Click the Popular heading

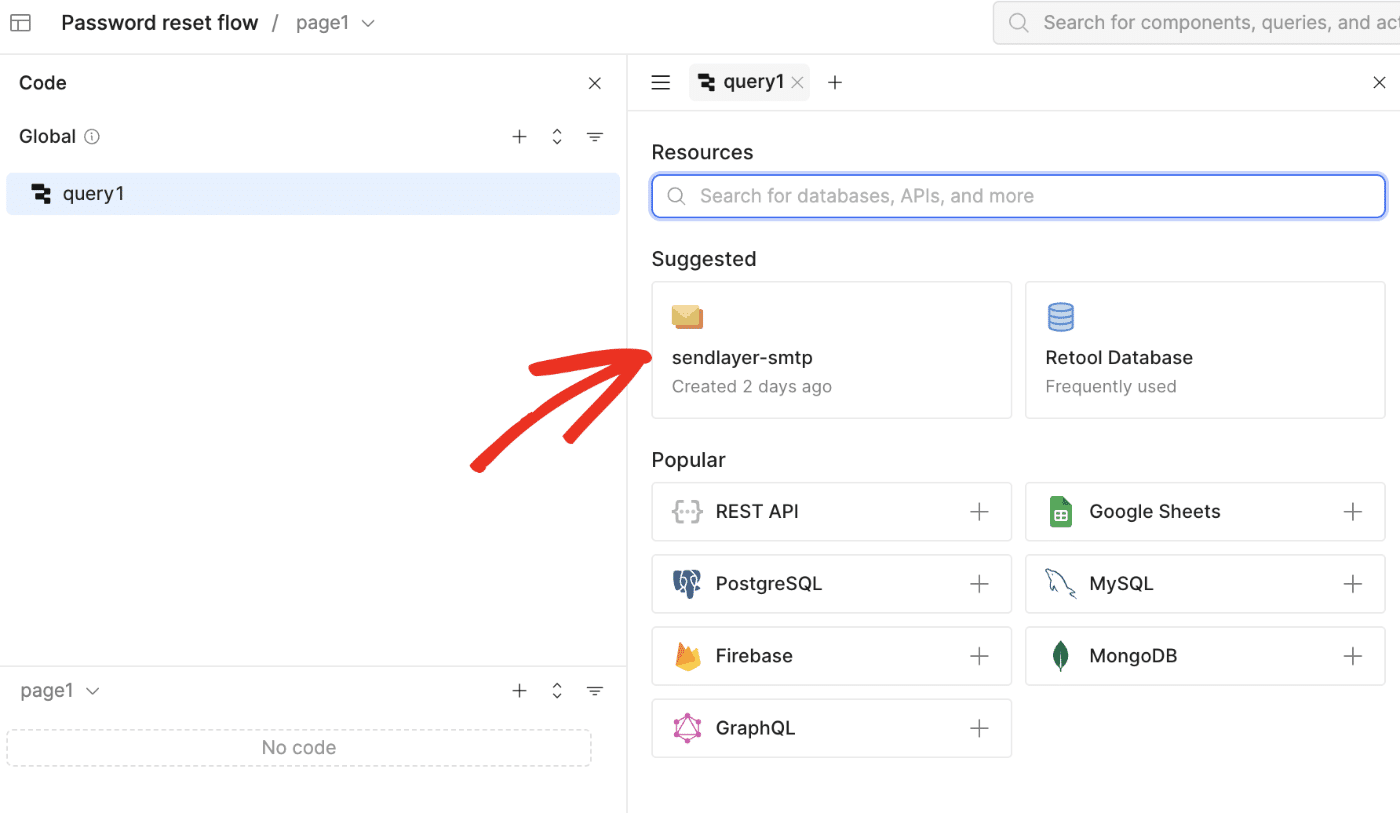pyautogui.click(x=688, y=460)
